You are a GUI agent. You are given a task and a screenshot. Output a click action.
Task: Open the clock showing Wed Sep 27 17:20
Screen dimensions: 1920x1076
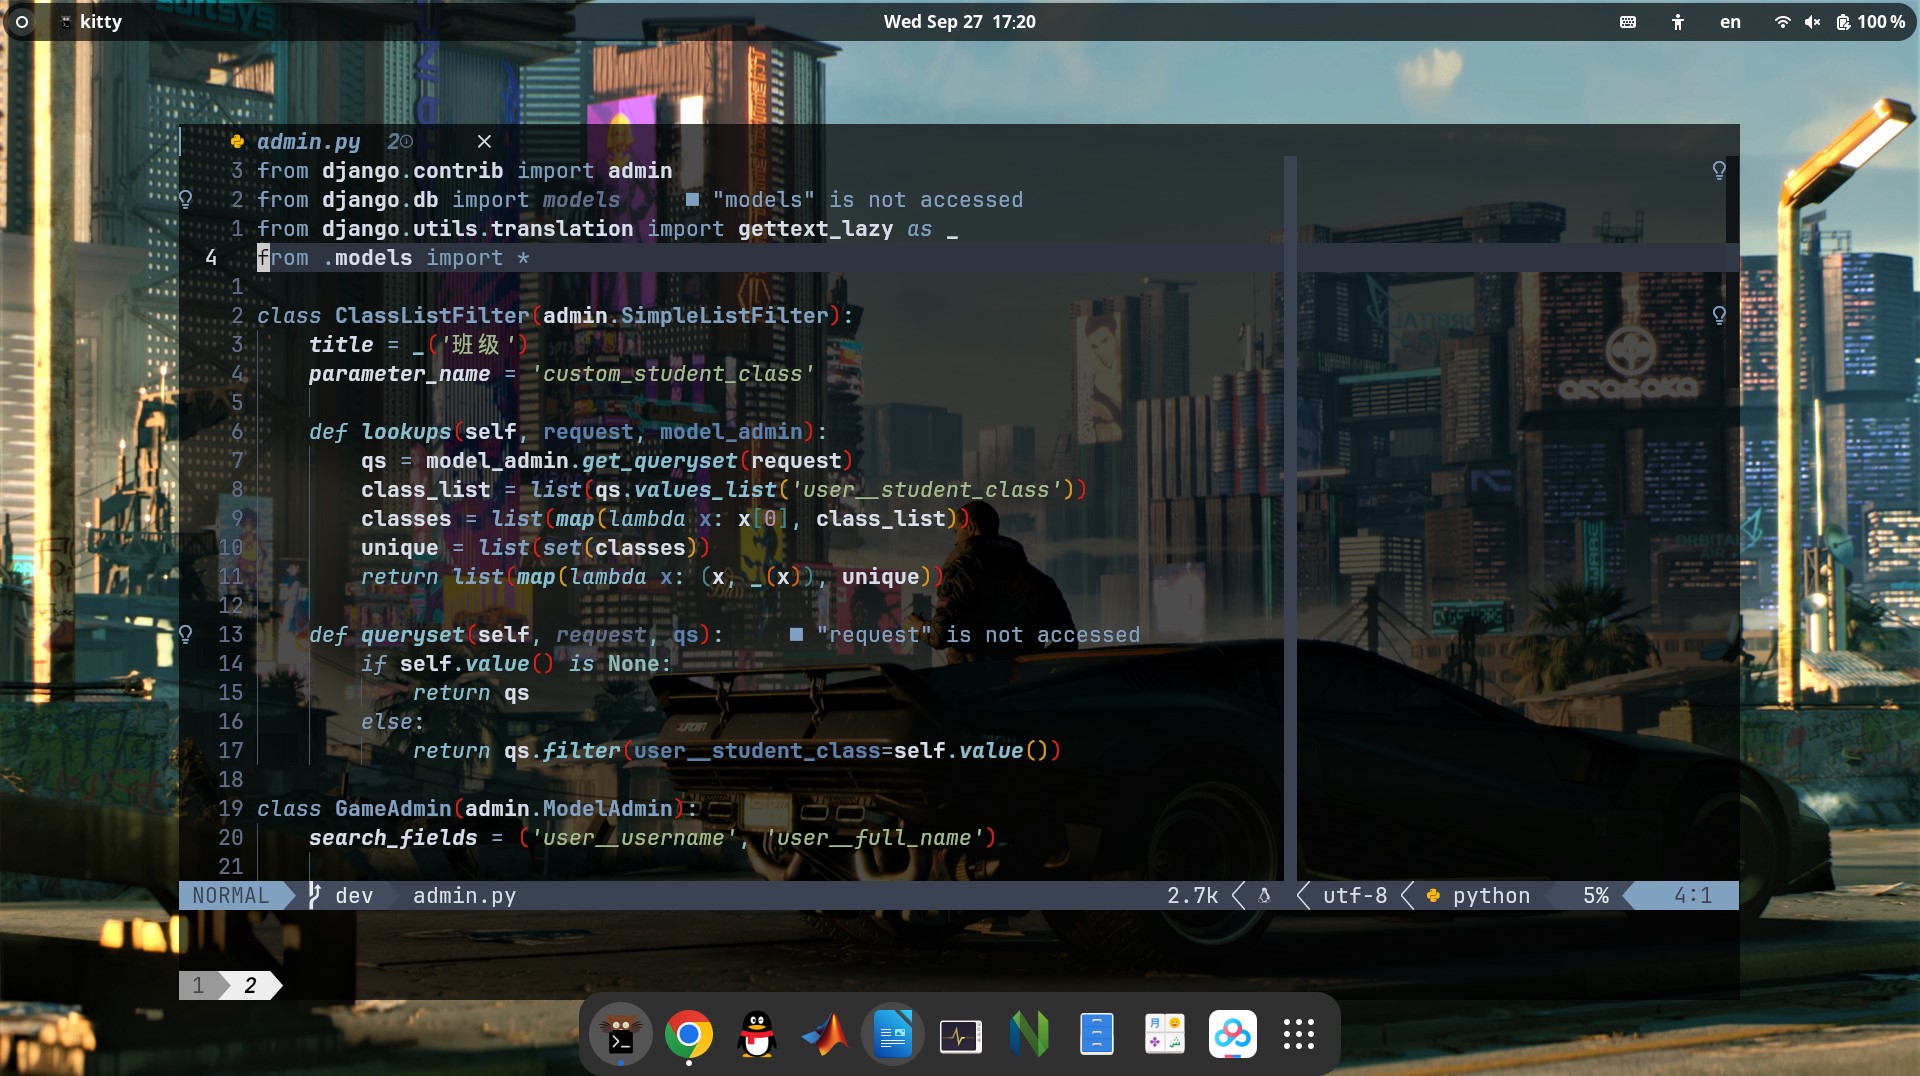pyautogui.click(x=960, y=22)
